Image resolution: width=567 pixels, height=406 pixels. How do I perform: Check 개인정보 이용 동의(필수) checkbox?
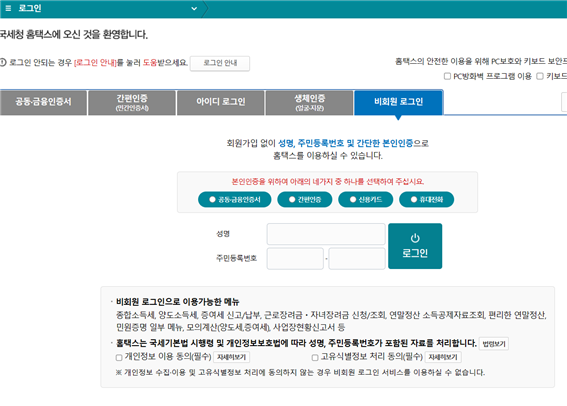119,358
